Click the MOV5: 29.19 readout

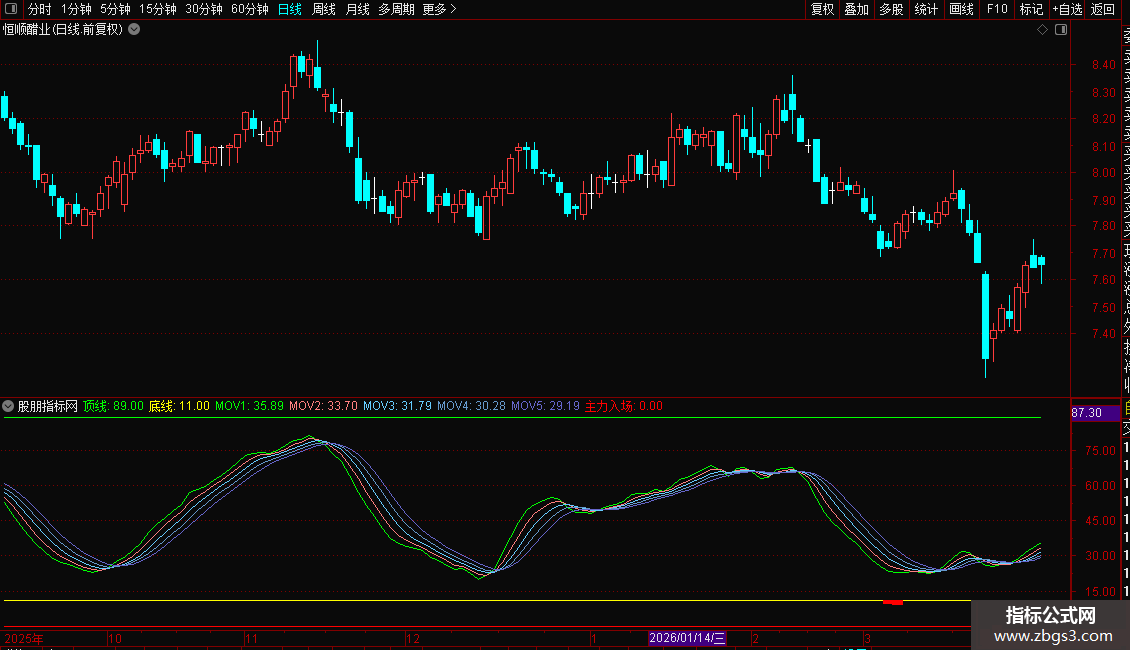(545, 406)
